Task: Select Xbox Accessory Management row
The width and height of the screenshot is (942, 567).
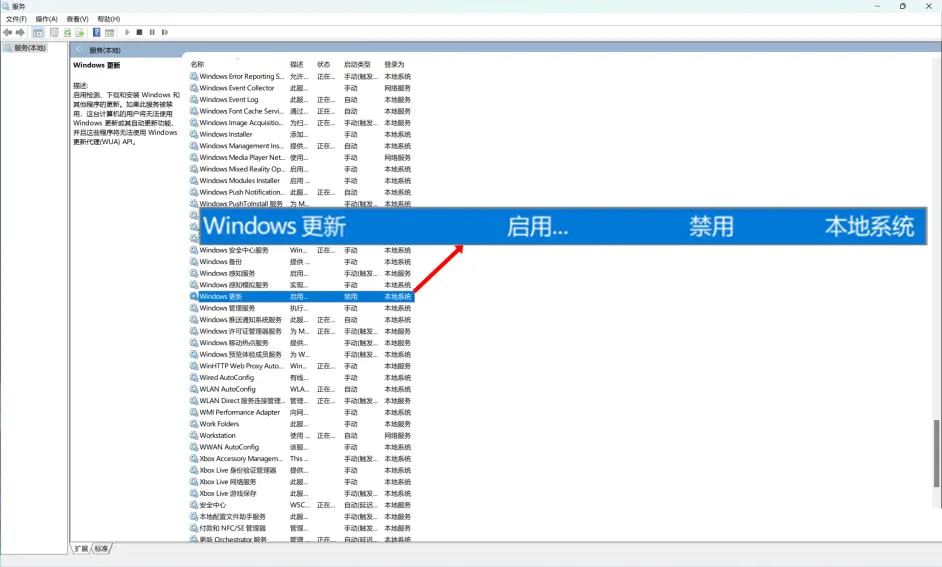Action: [301, 459]
